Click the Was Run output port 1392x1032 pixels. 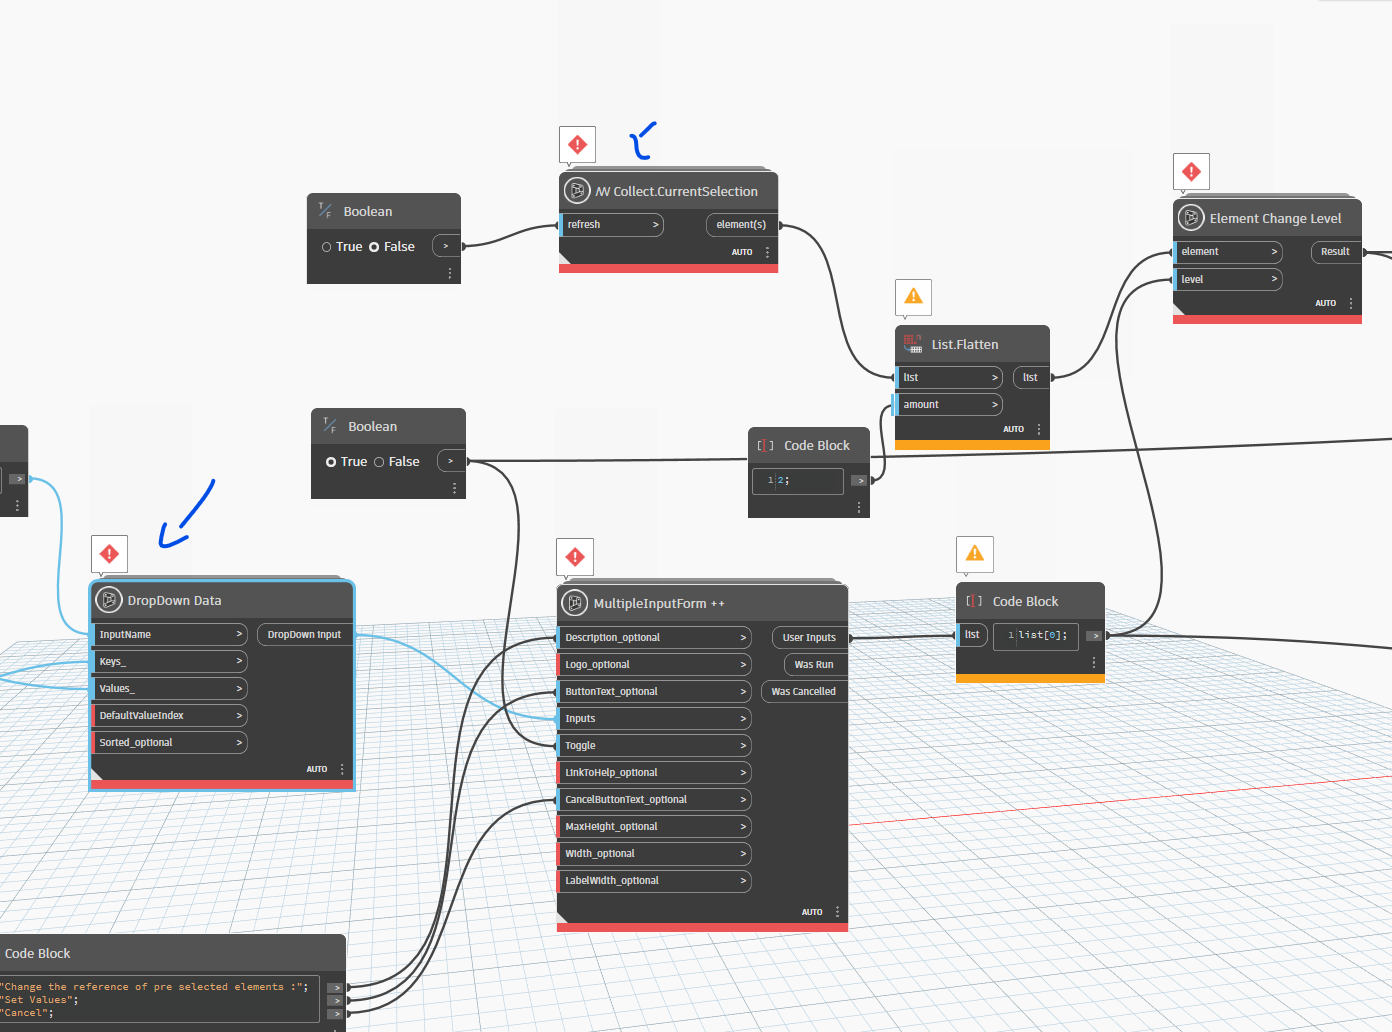click(x=813, y=664)
